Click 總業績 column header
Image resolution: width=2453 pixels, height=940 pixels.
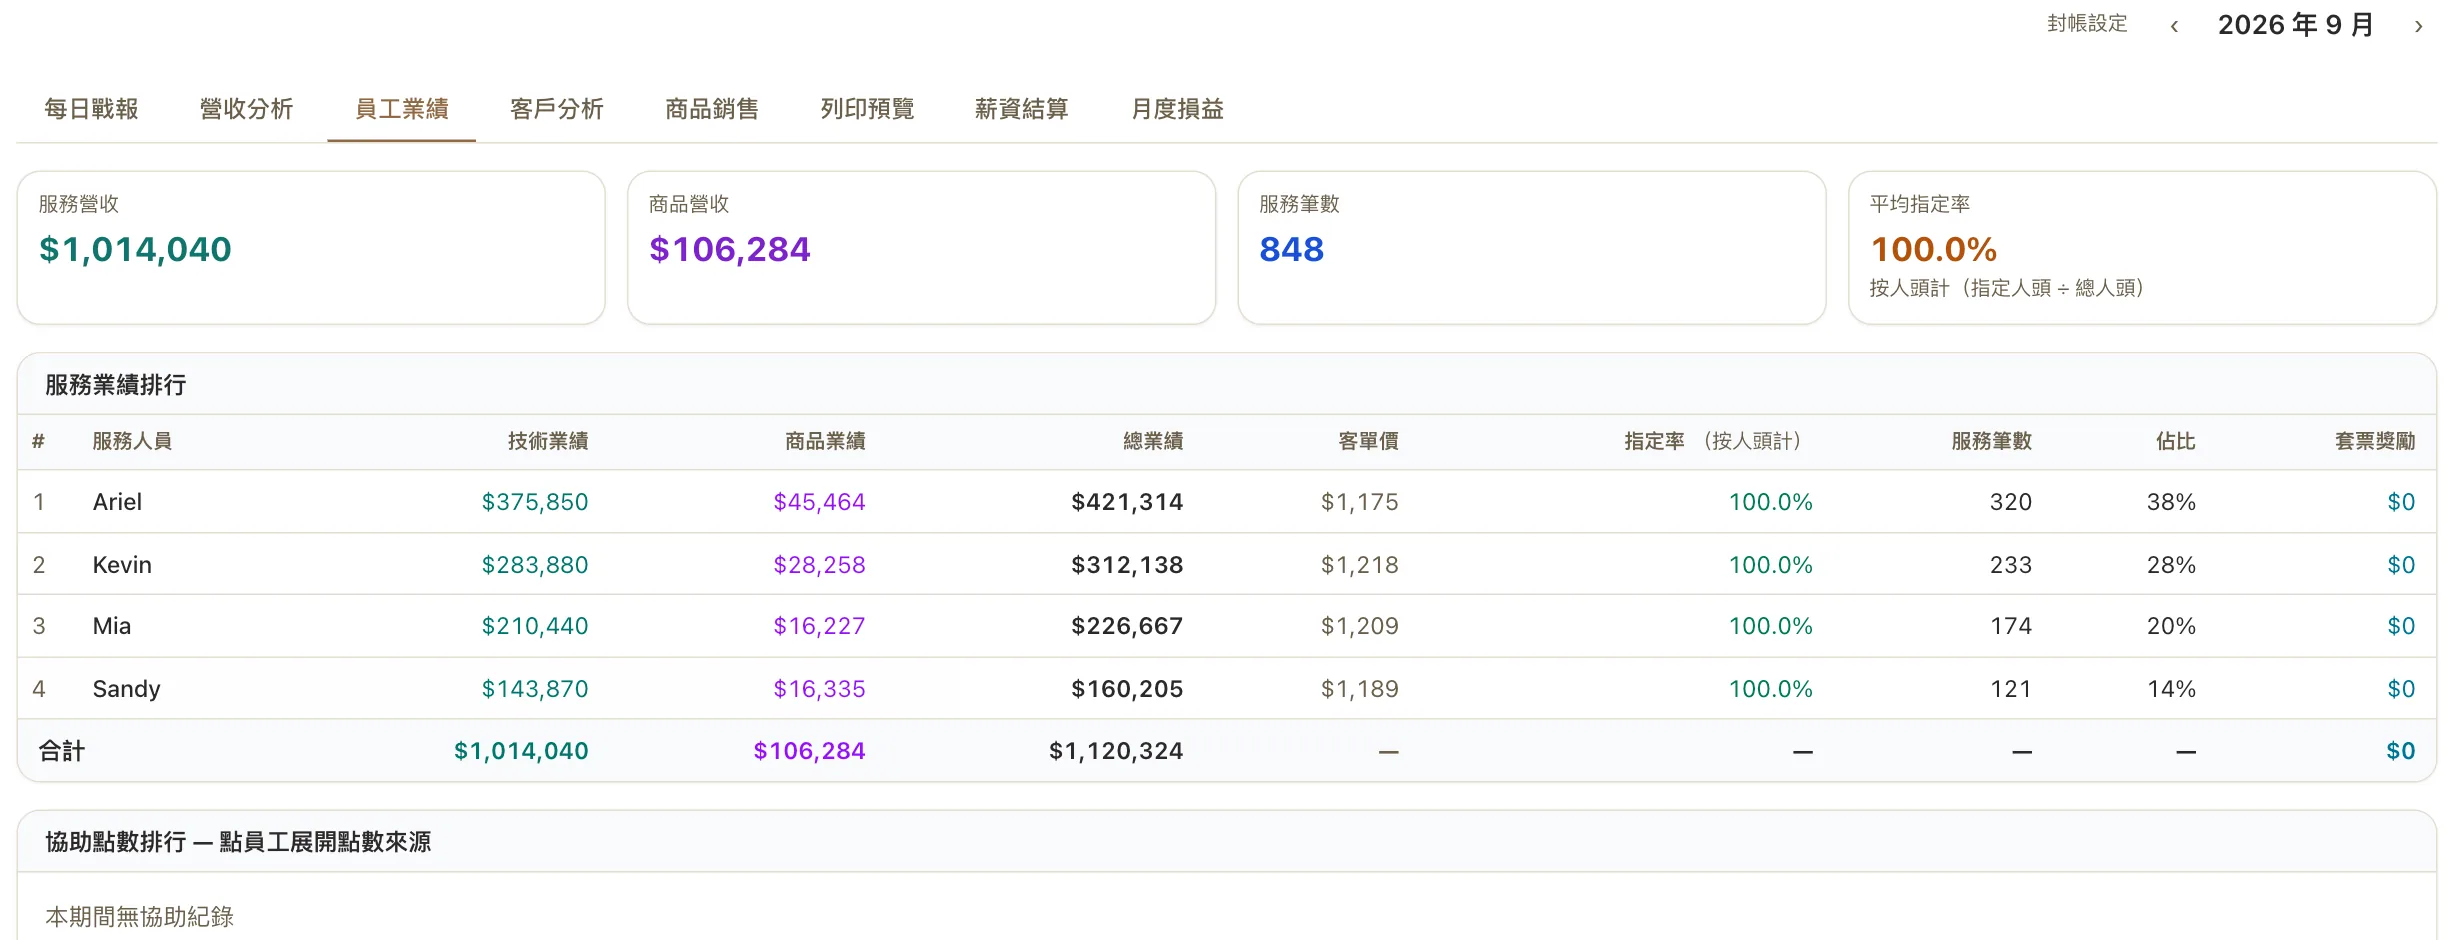tap(1153, 441)
